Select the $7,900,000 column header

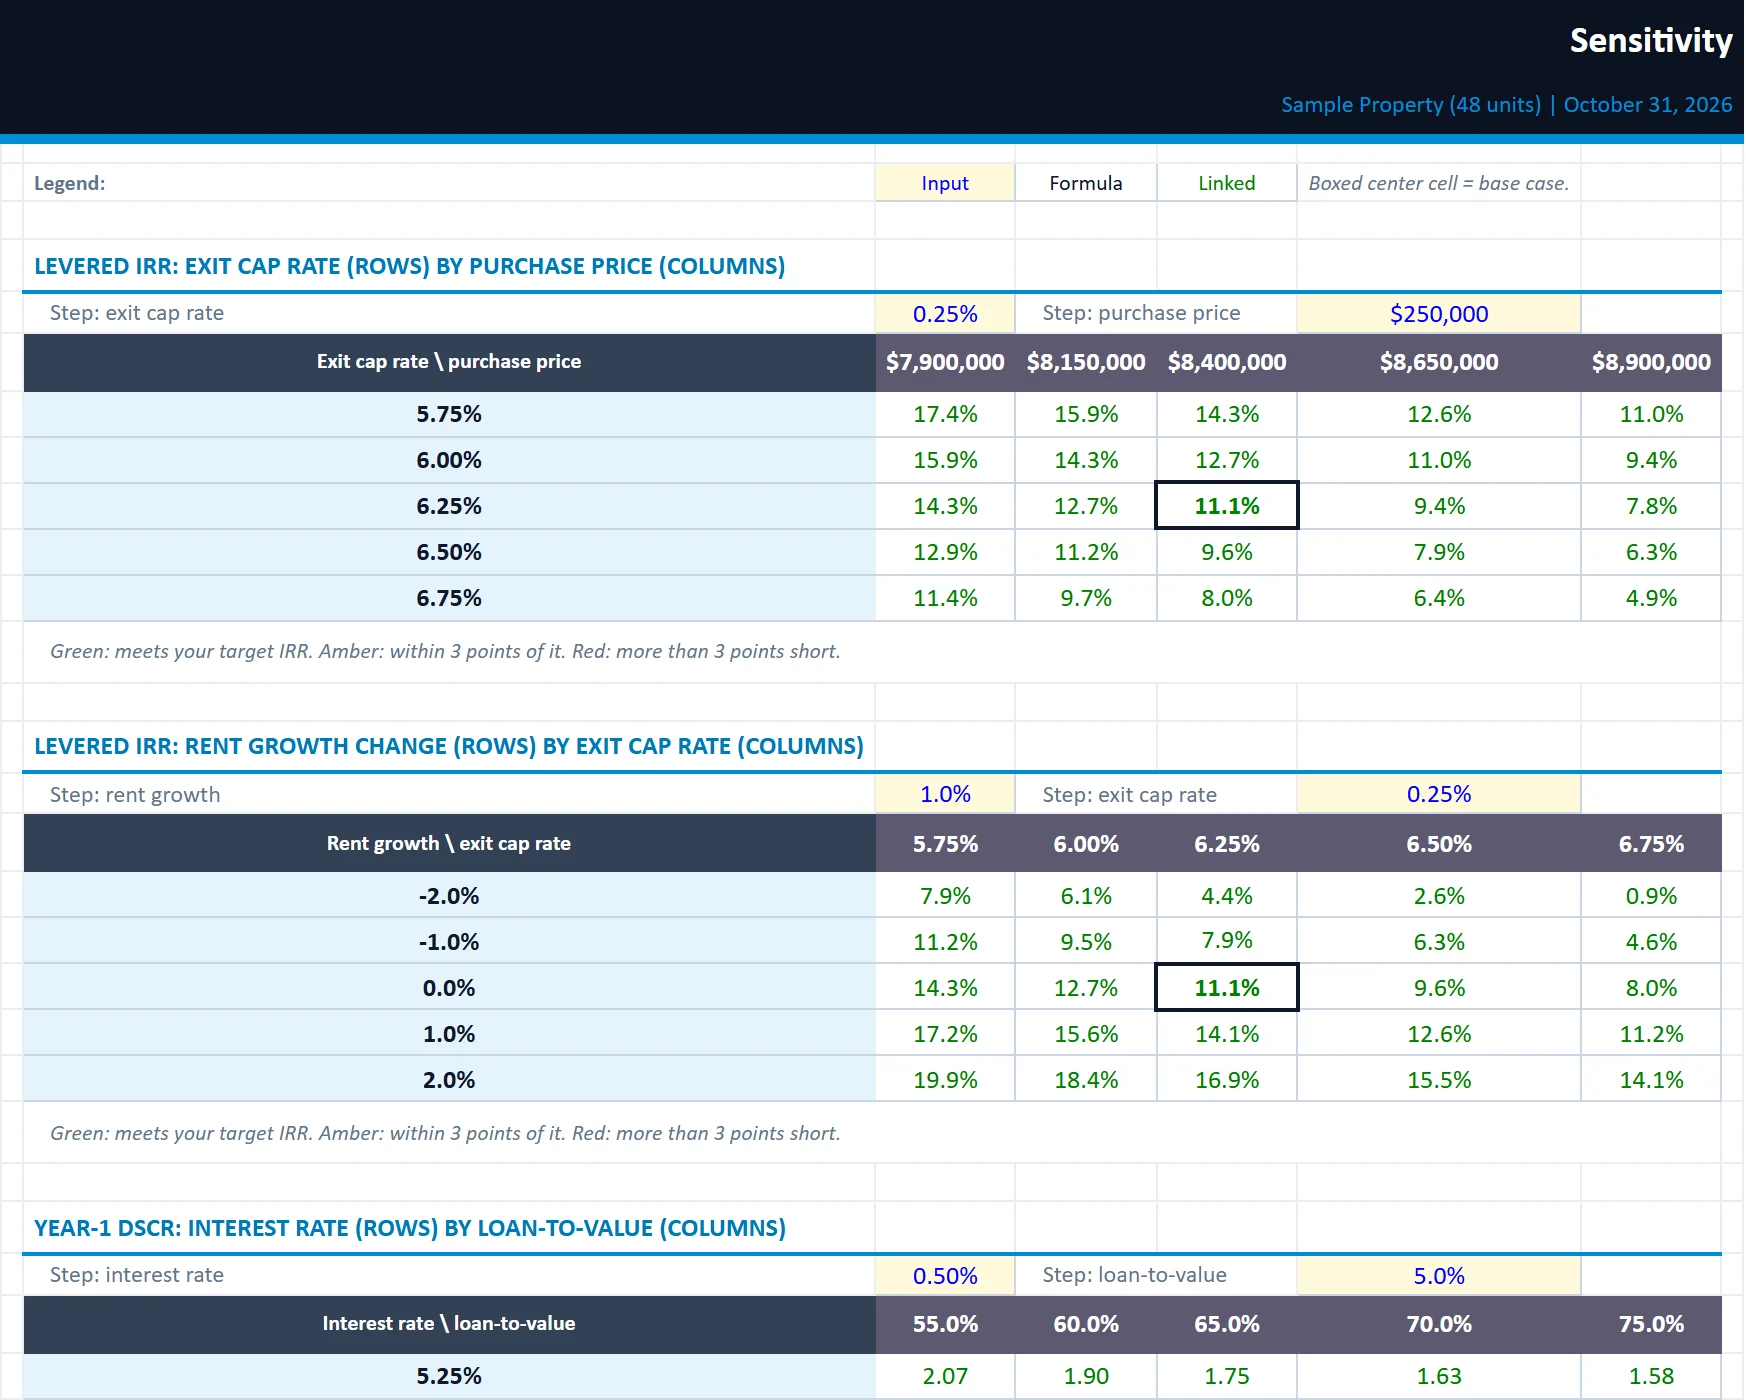(x=945, y=362)
